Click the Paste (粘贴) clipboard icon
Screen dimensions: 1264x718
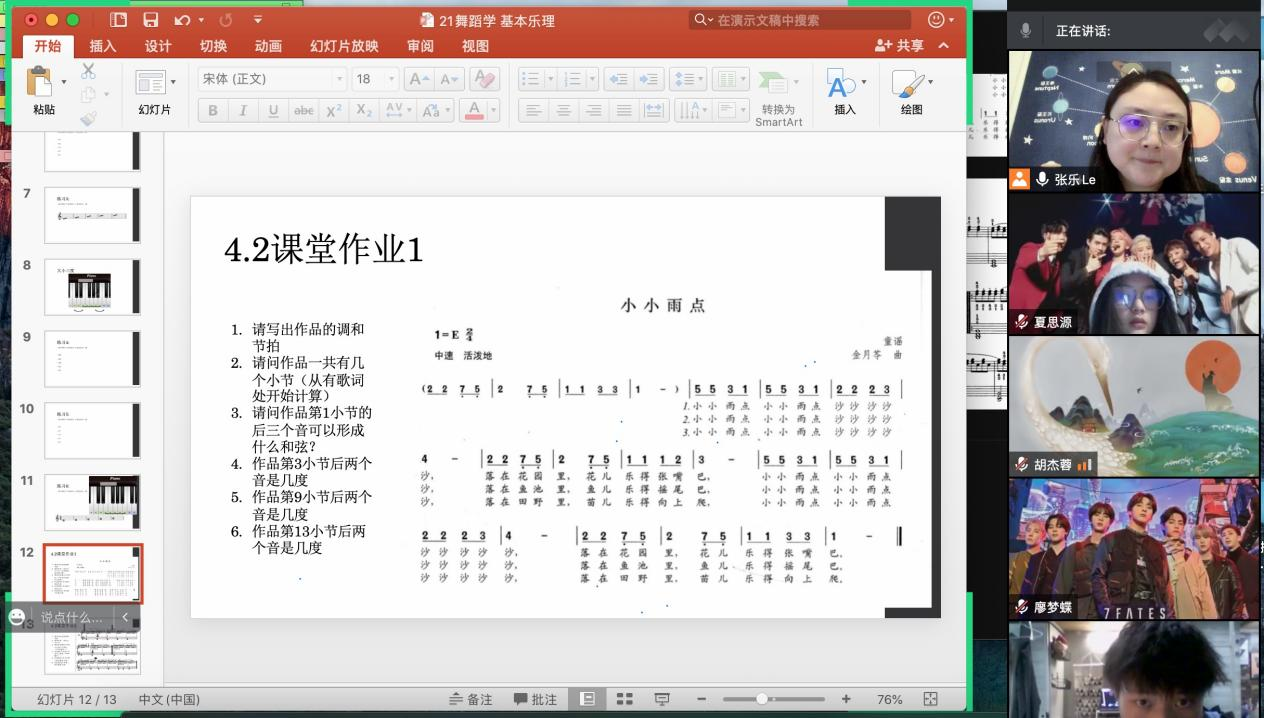point(40,82)
